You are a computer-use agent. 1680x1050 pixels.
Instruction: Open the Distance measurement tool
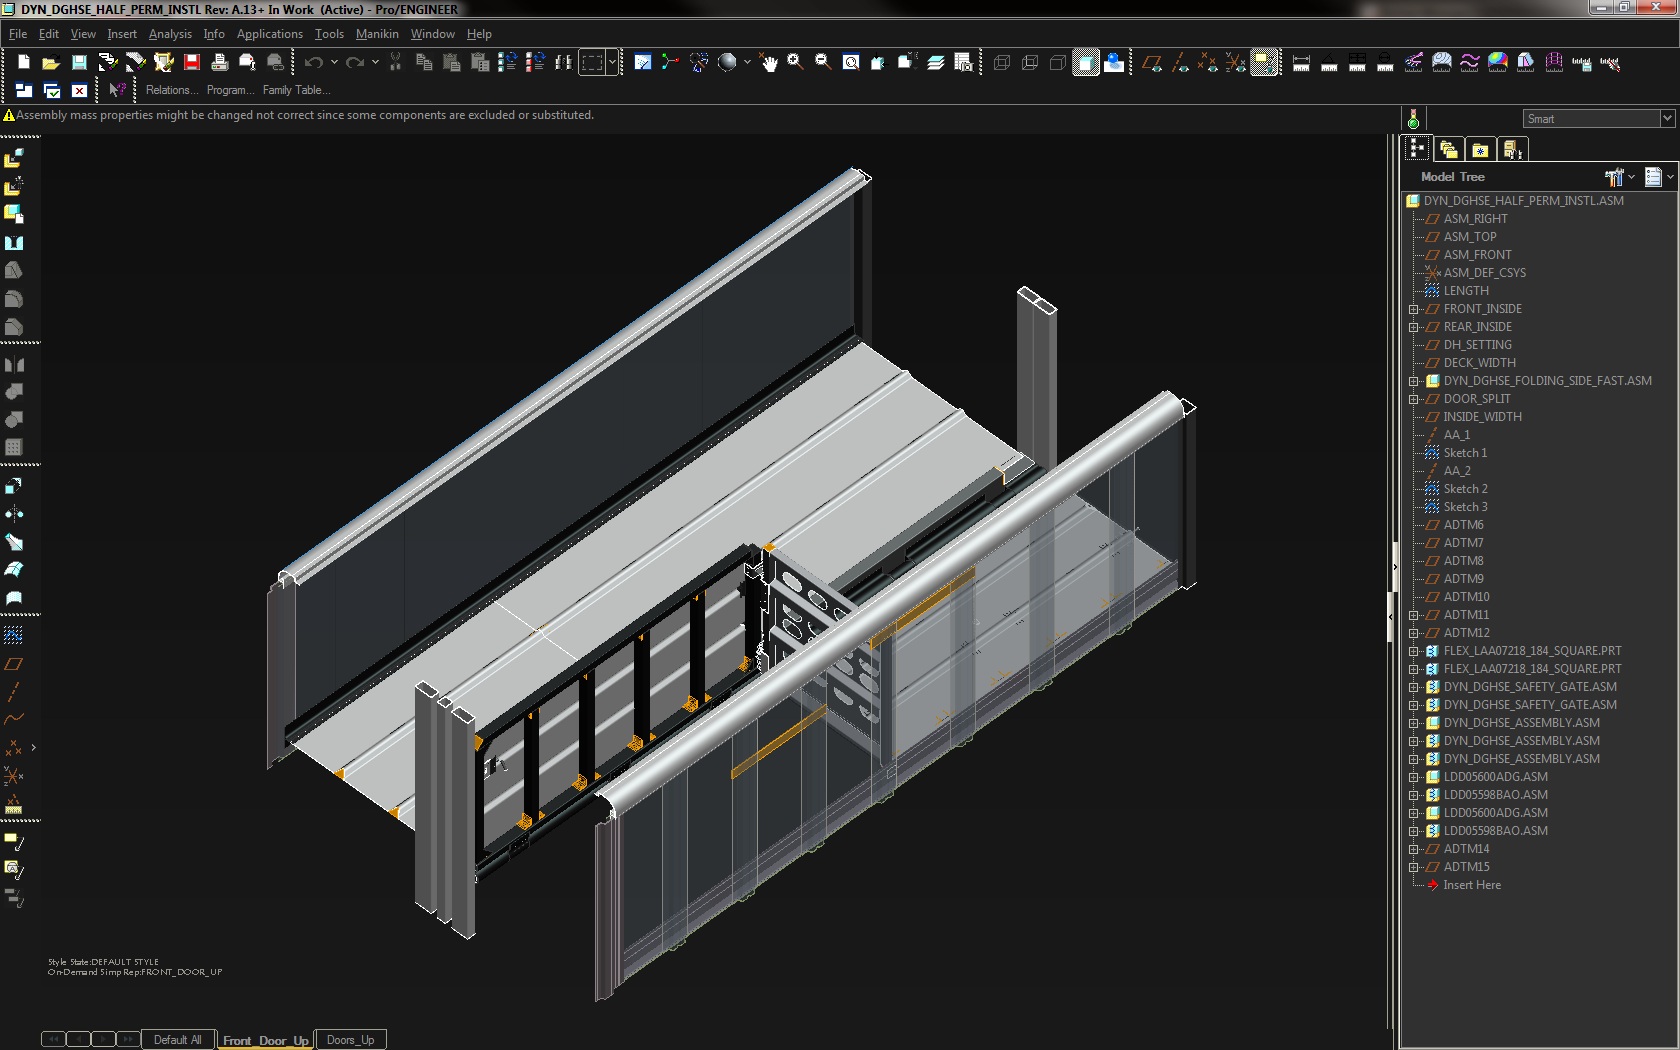[1301, 62]
